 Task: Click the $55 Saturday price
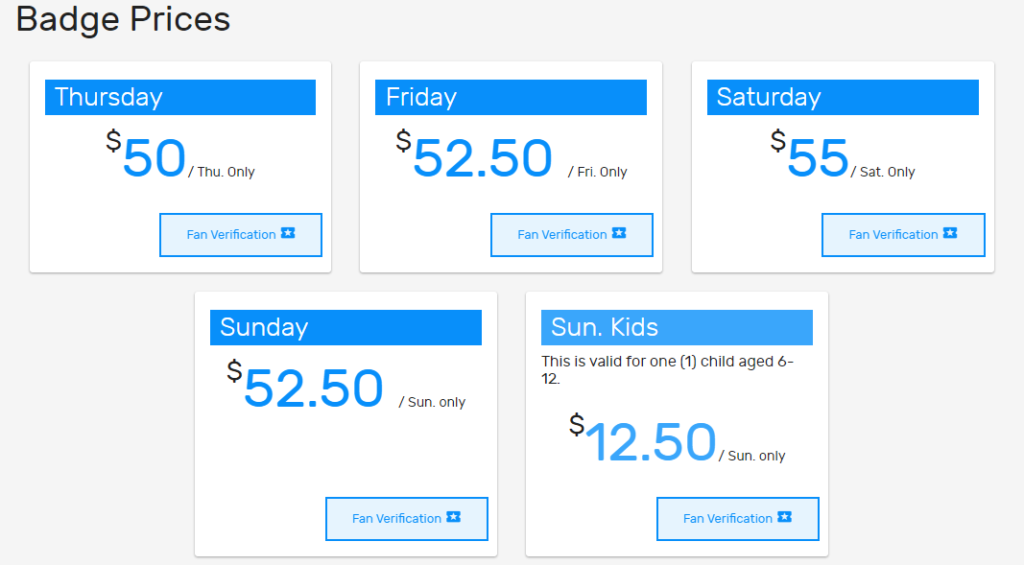click(x=810, y=155)
